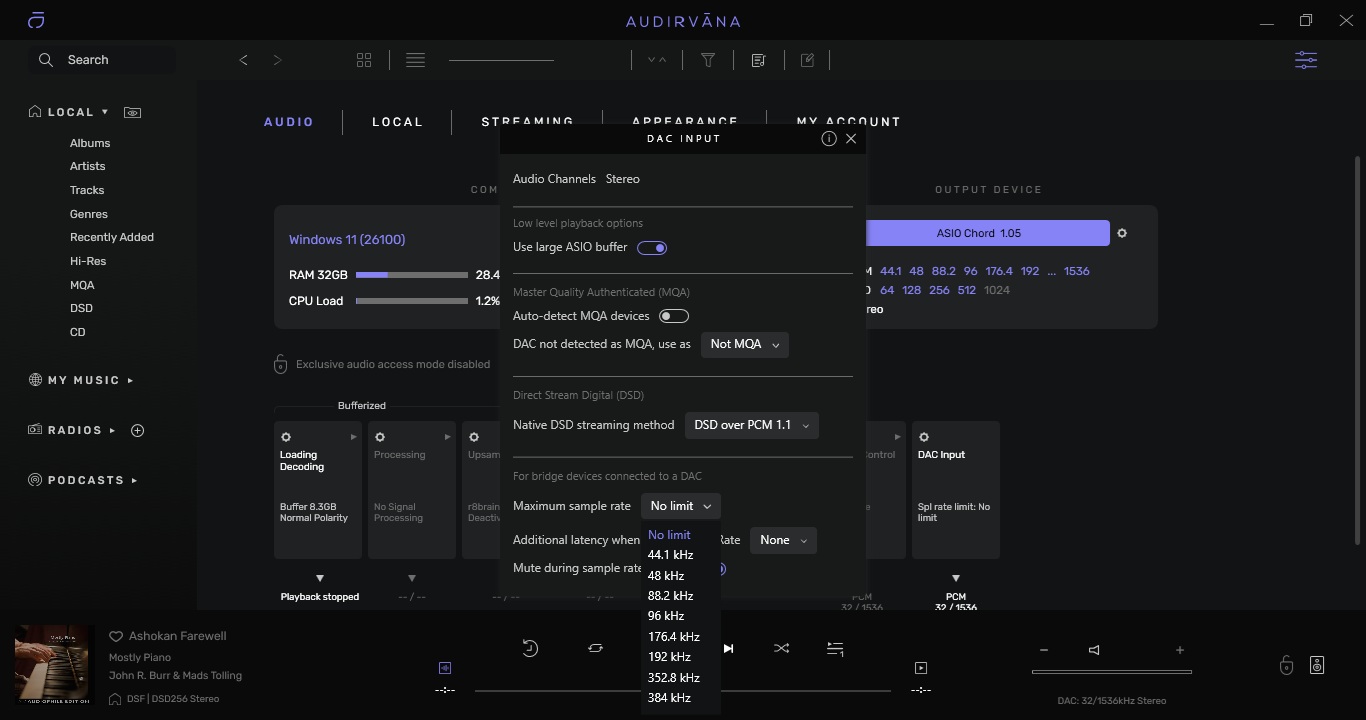The image size is (1366, 720).
Task: Enable Auto-detect MQA devices switch
Action: pyautogui.click(x=674, y=316)
